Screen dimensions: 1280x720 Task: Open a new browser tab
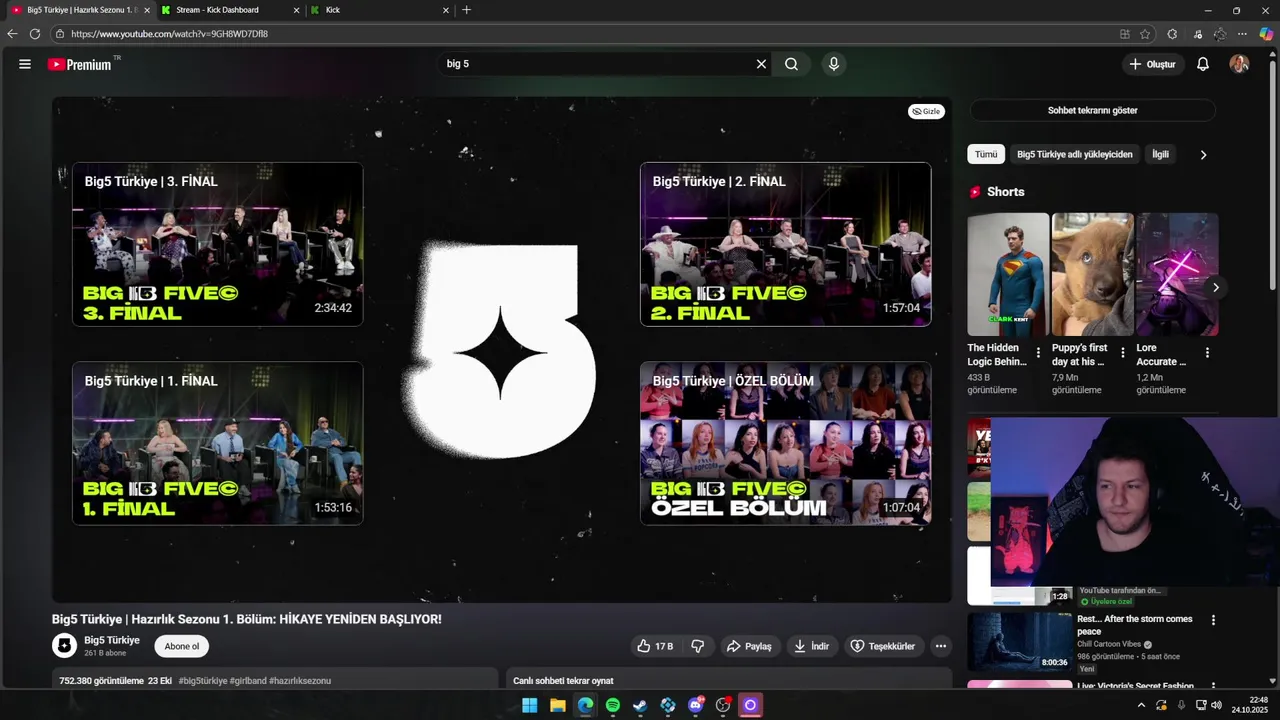(466, 10)
